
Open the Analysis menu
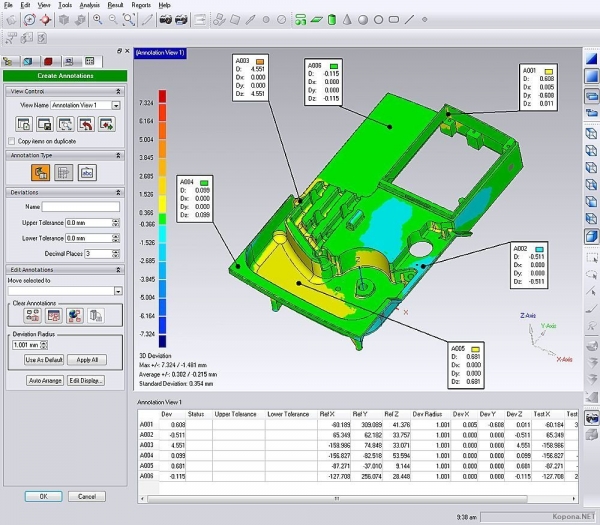pos(89,5)
